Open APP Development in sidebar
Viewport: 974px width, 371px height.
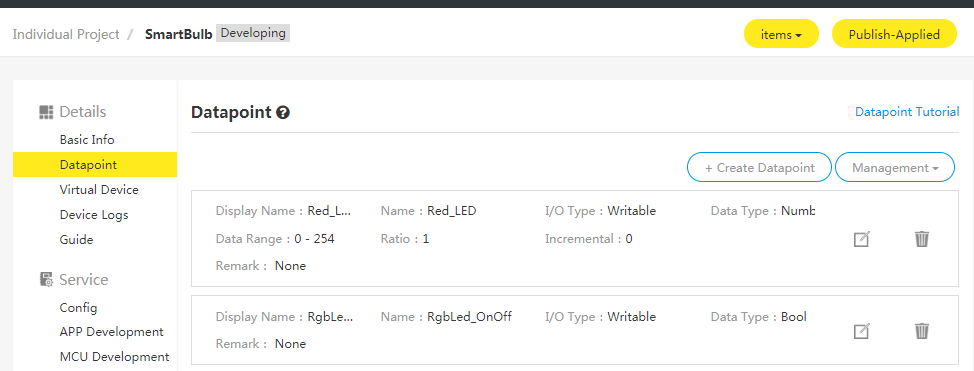pos(111,332)
